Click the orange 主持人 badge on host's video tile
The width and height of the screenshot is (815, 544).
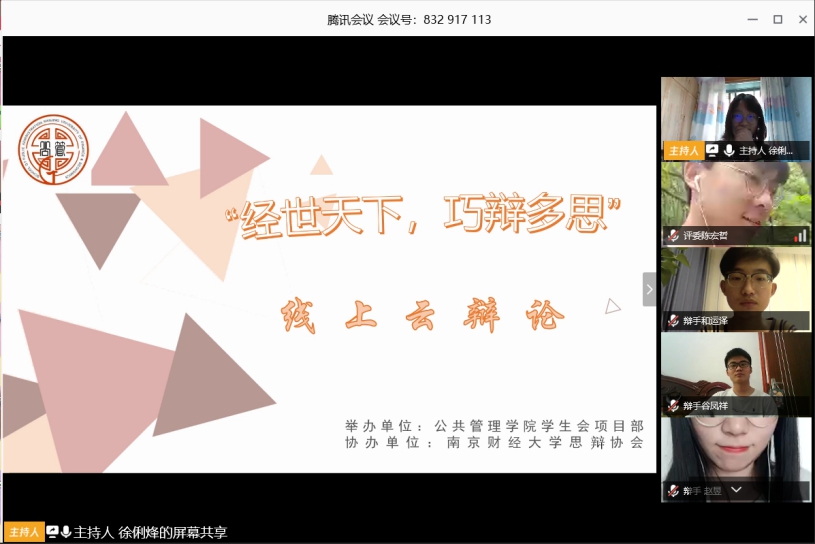(x=684, y=151)
